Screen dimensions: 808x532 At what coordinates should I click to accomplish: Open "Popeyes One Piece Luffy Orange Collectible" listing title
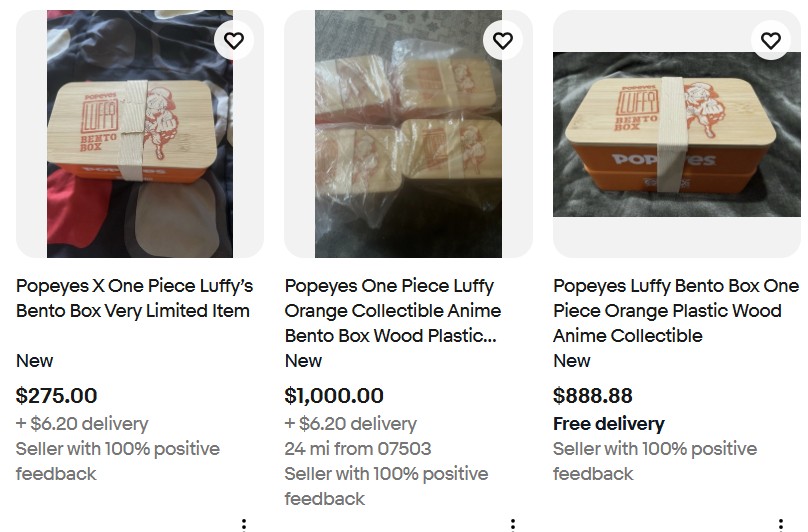(393, 310)
